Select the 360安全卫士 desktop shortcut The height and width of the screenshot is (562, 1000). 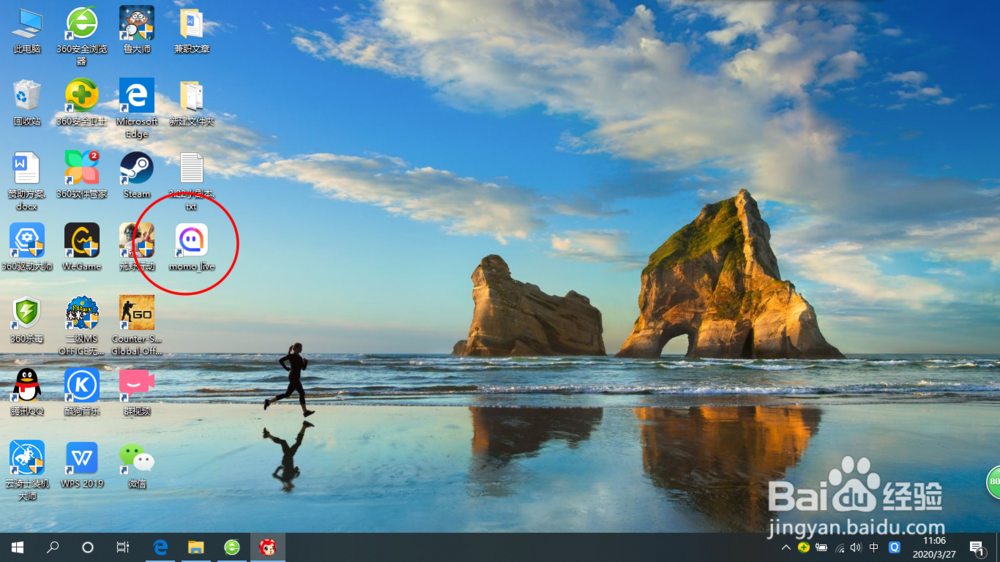tap(82, 102)
